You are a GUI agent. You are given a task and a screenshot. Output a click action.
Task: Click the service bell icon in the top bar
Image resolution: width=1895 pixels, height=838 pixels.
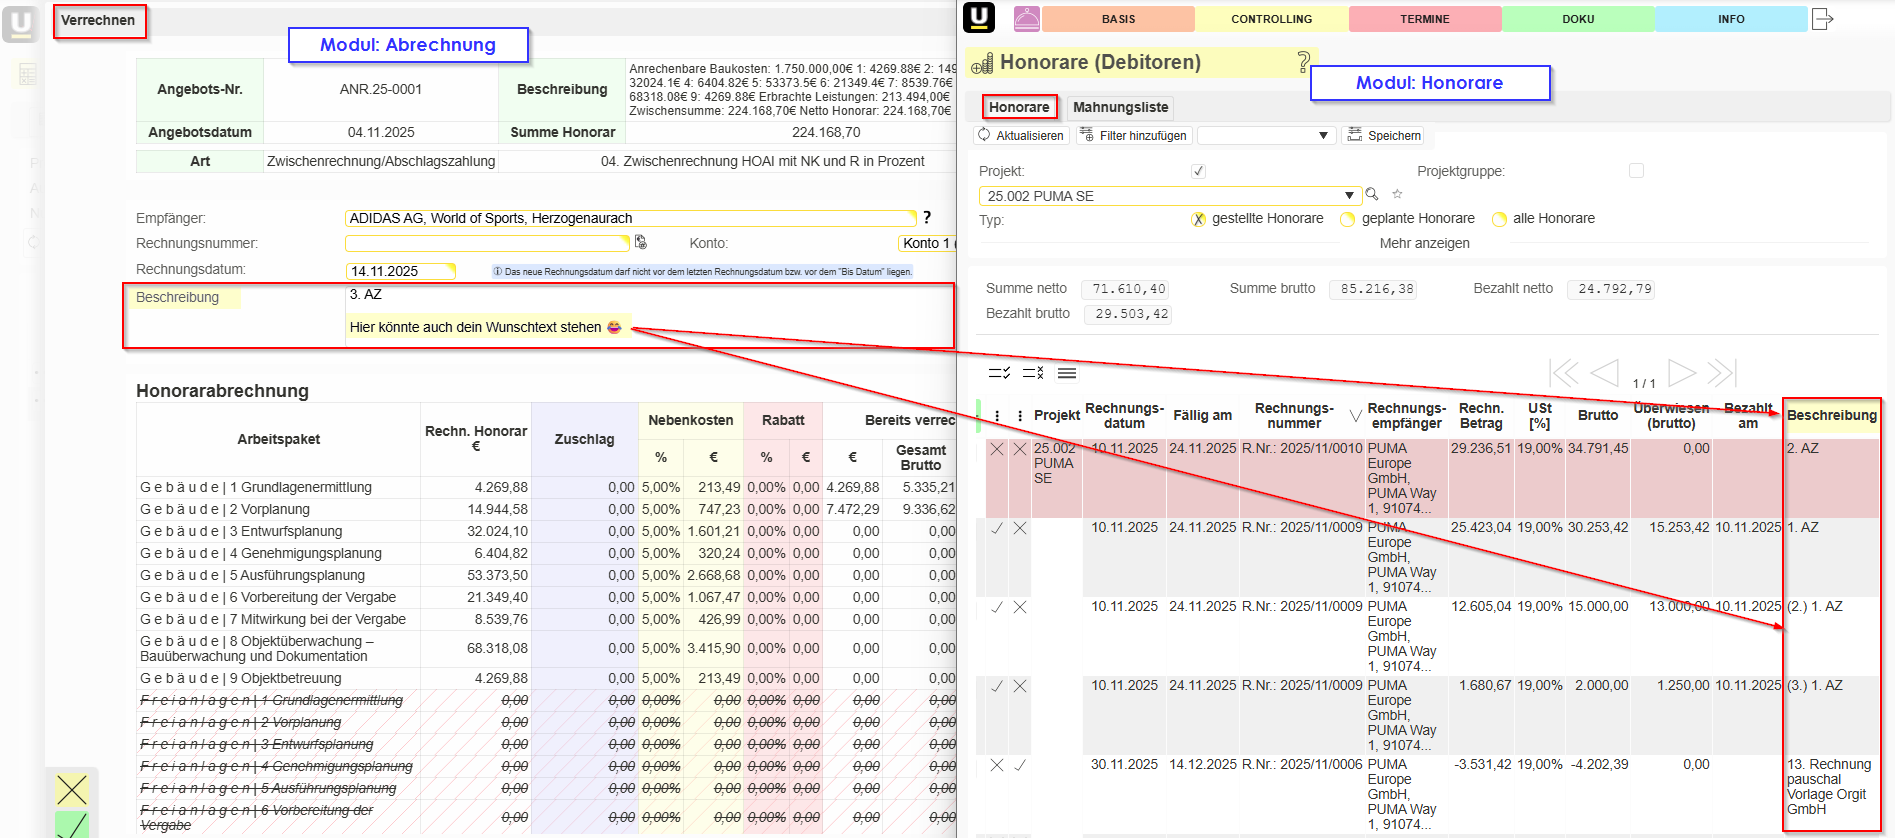point(1027,19)
